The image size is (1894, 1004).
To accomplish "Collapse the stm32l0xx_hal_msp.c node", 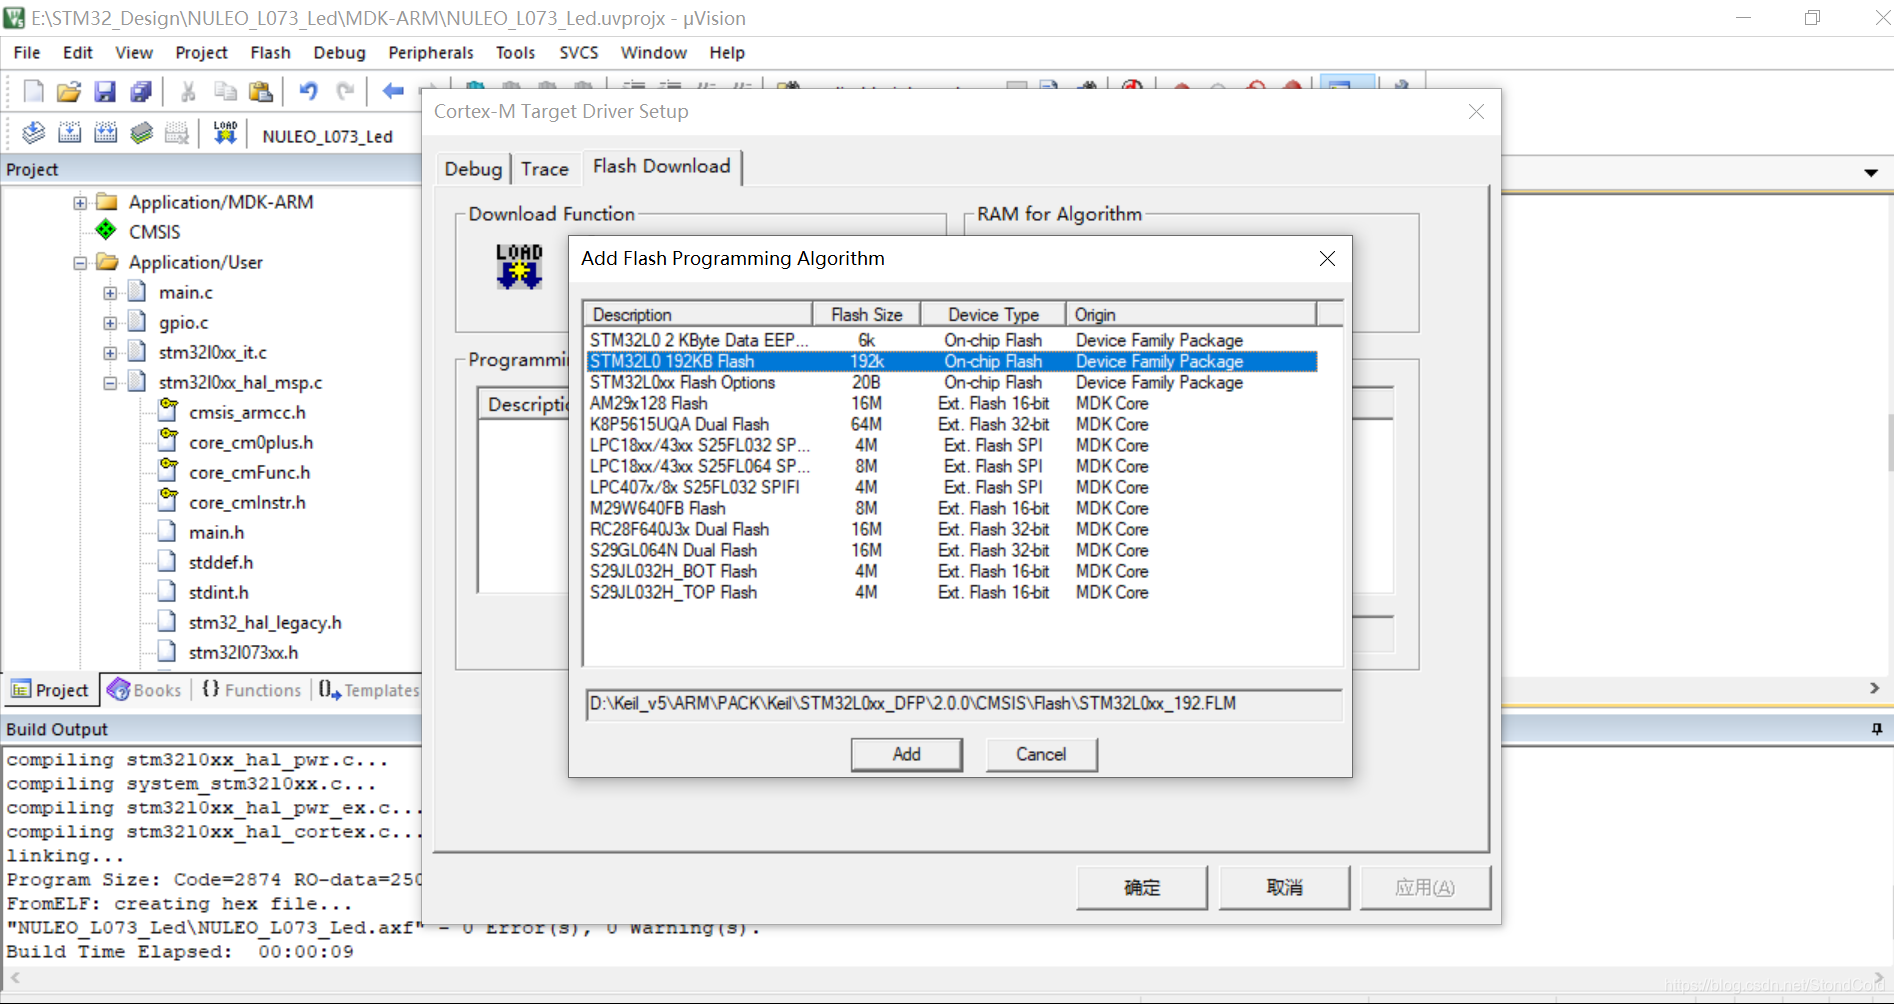I will (110, 383).
